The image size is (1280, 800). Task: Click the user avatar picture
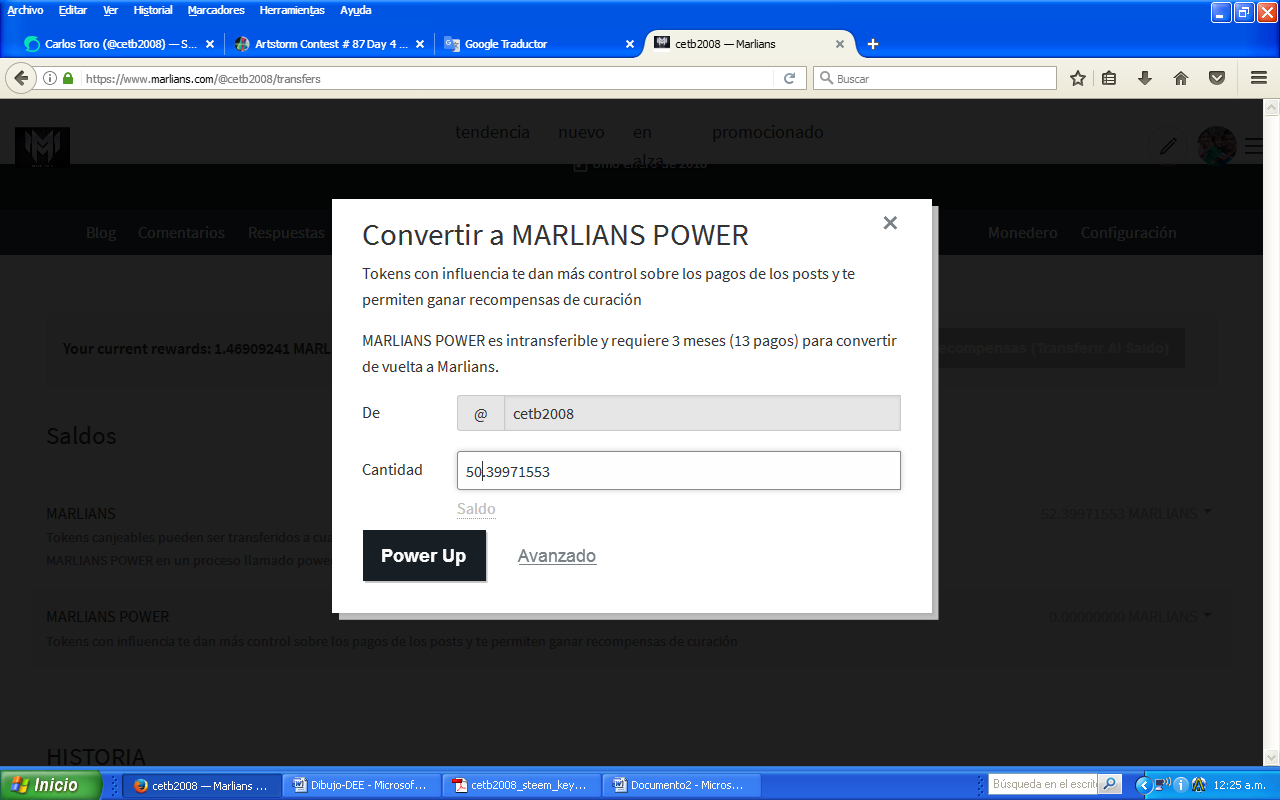pyautogui.click(x=1217, y=146)
